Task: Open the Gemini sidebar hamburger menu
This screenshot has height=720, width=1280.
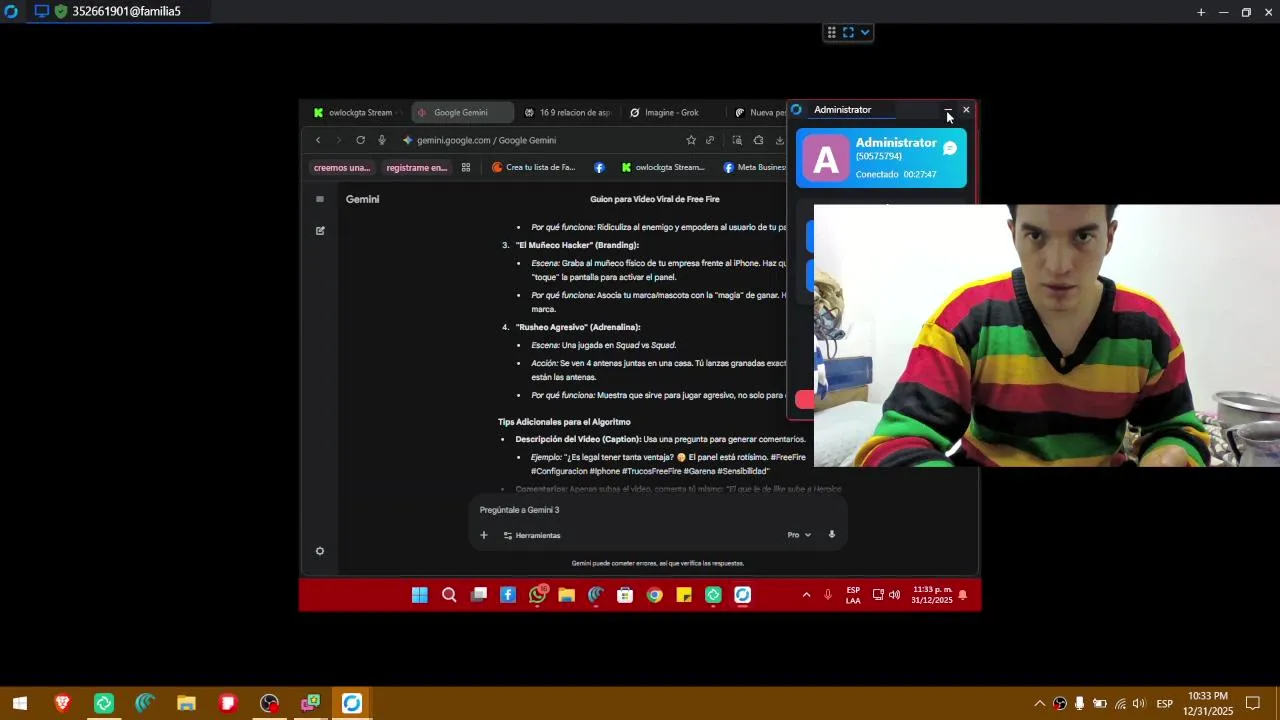Action: pos(320,199)
